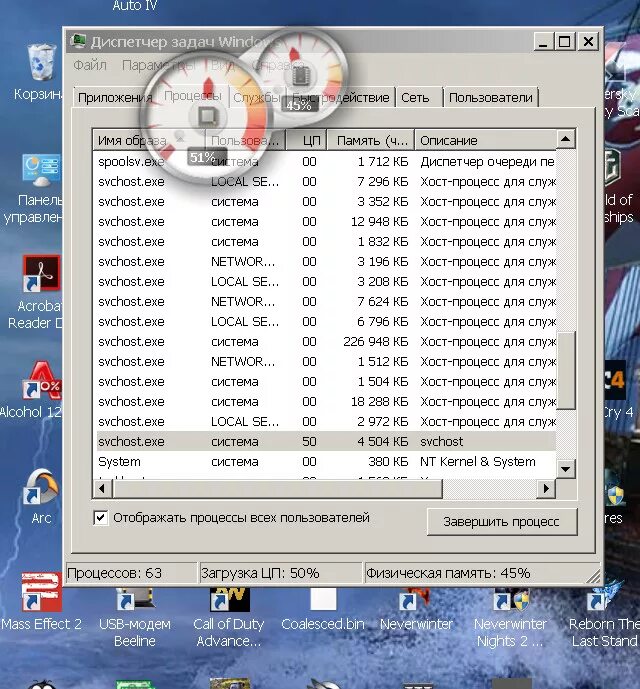The image size is (640, 689).
Task: Select svchost.exe with 7 624 КБ memory
Action: [324, 301]
